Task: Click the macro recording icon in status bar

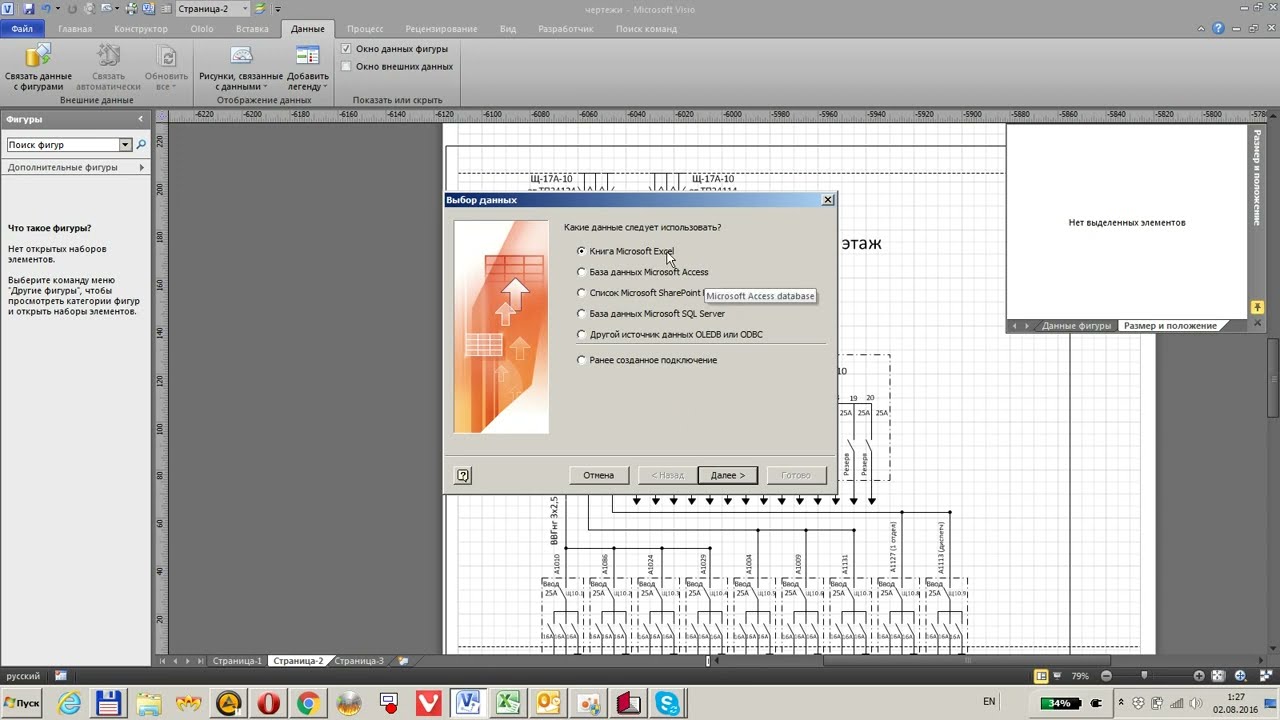Action: [61, 676]
